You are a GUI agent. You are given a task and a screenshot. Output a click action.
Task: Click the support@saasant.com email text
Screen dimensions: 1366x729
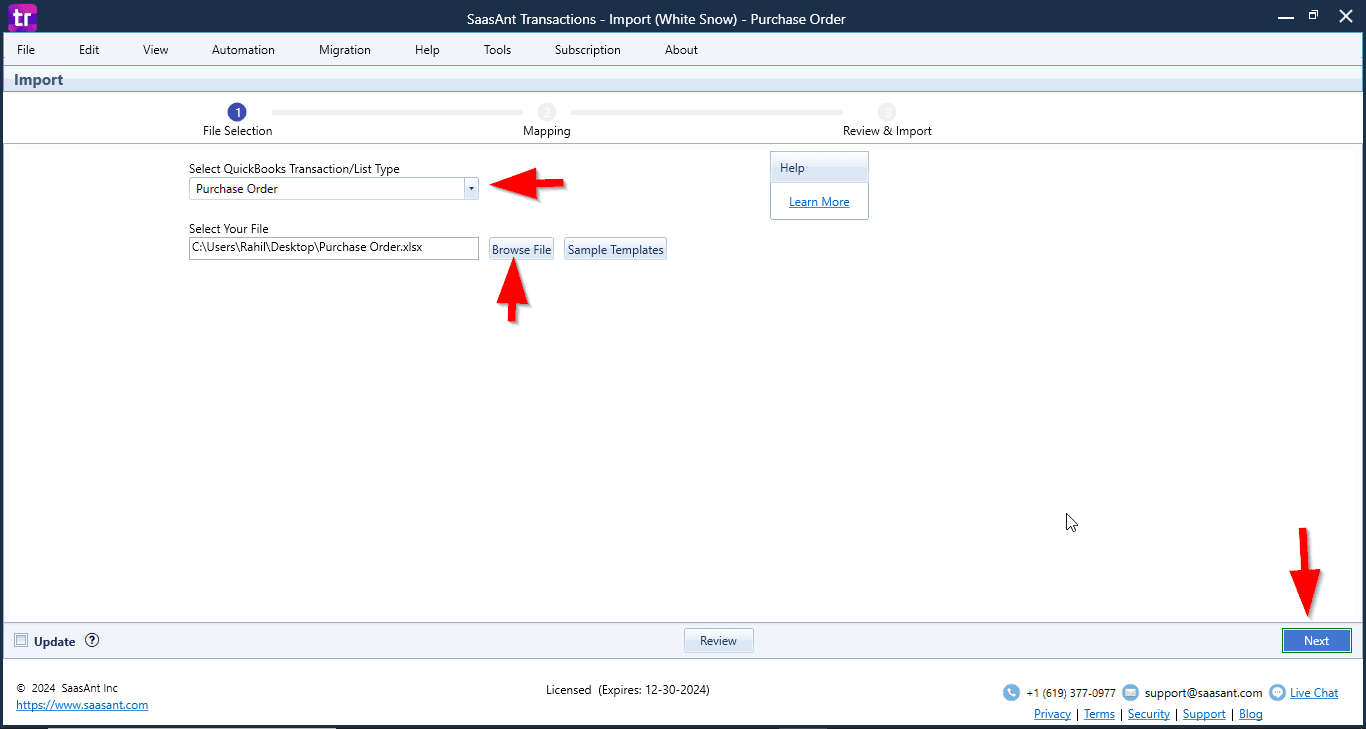click(x=1204, y=693)
